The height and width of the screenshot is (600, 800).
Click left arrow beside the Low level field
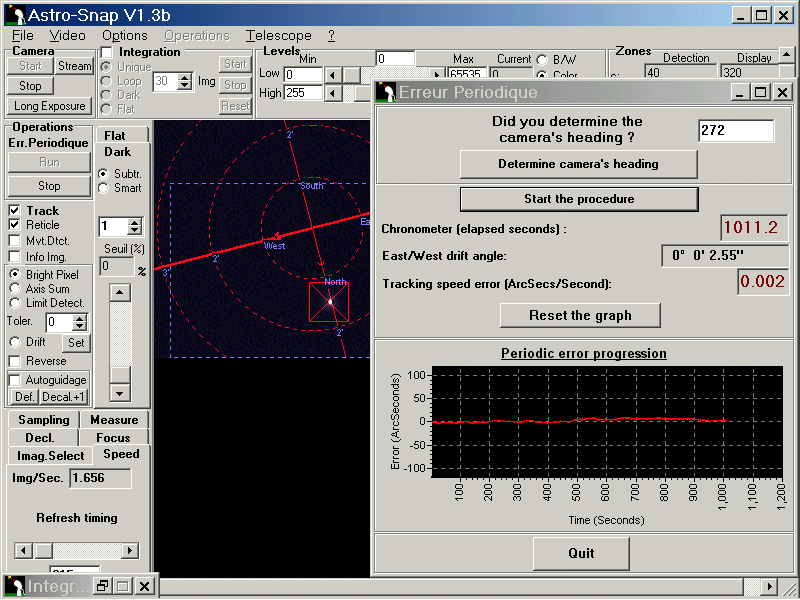(x=333, y=75)
